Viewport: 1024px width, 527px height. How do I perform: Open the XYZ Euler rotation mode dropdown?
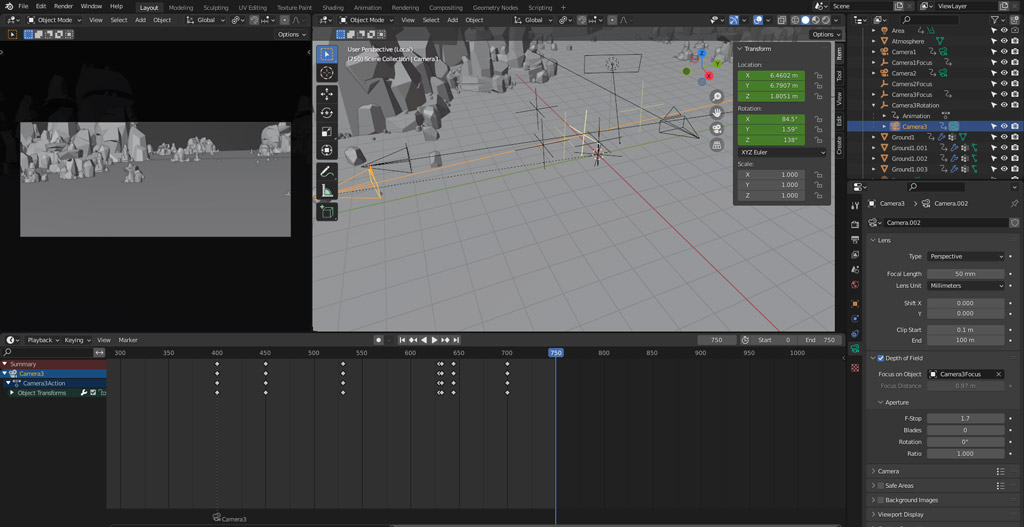pos(782,152)
